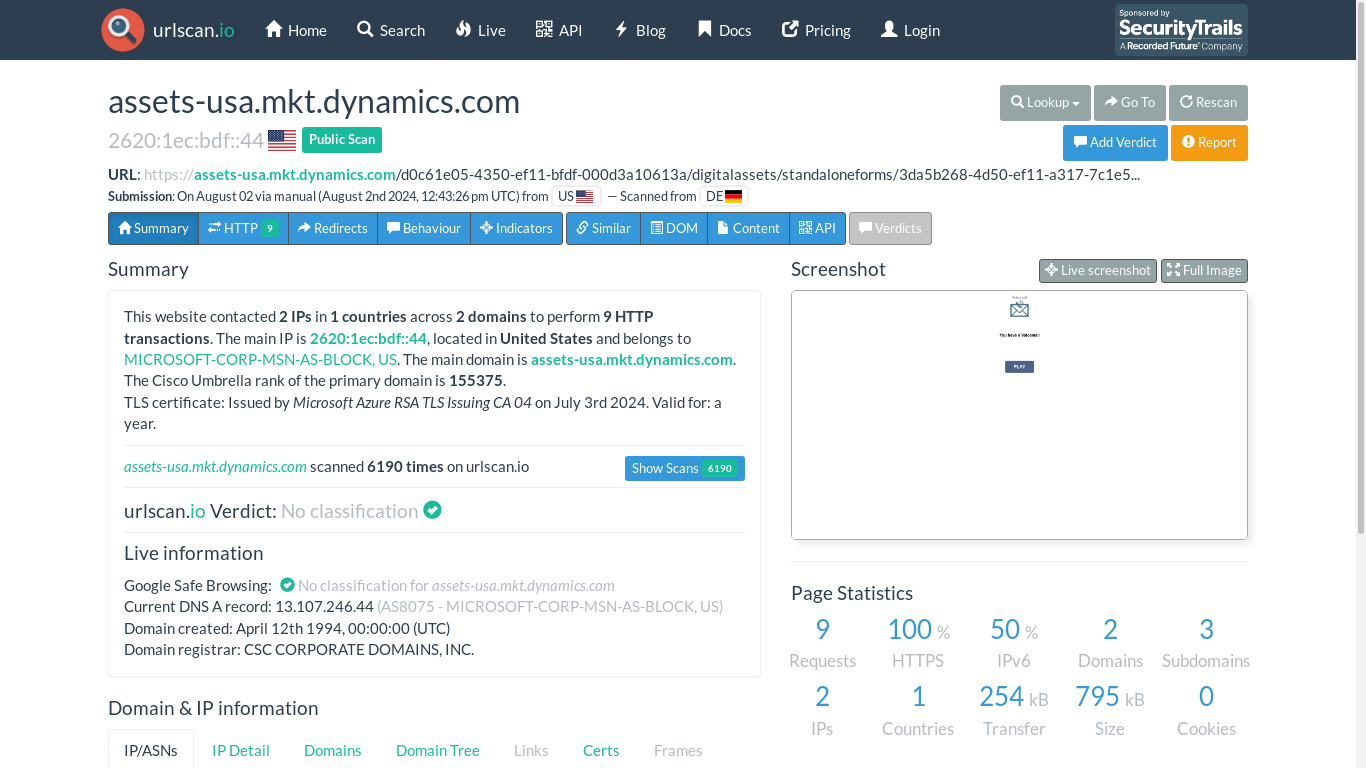Screen dimensions: 1366x768
Task: Open the Content tab
Action: (748, 228)
